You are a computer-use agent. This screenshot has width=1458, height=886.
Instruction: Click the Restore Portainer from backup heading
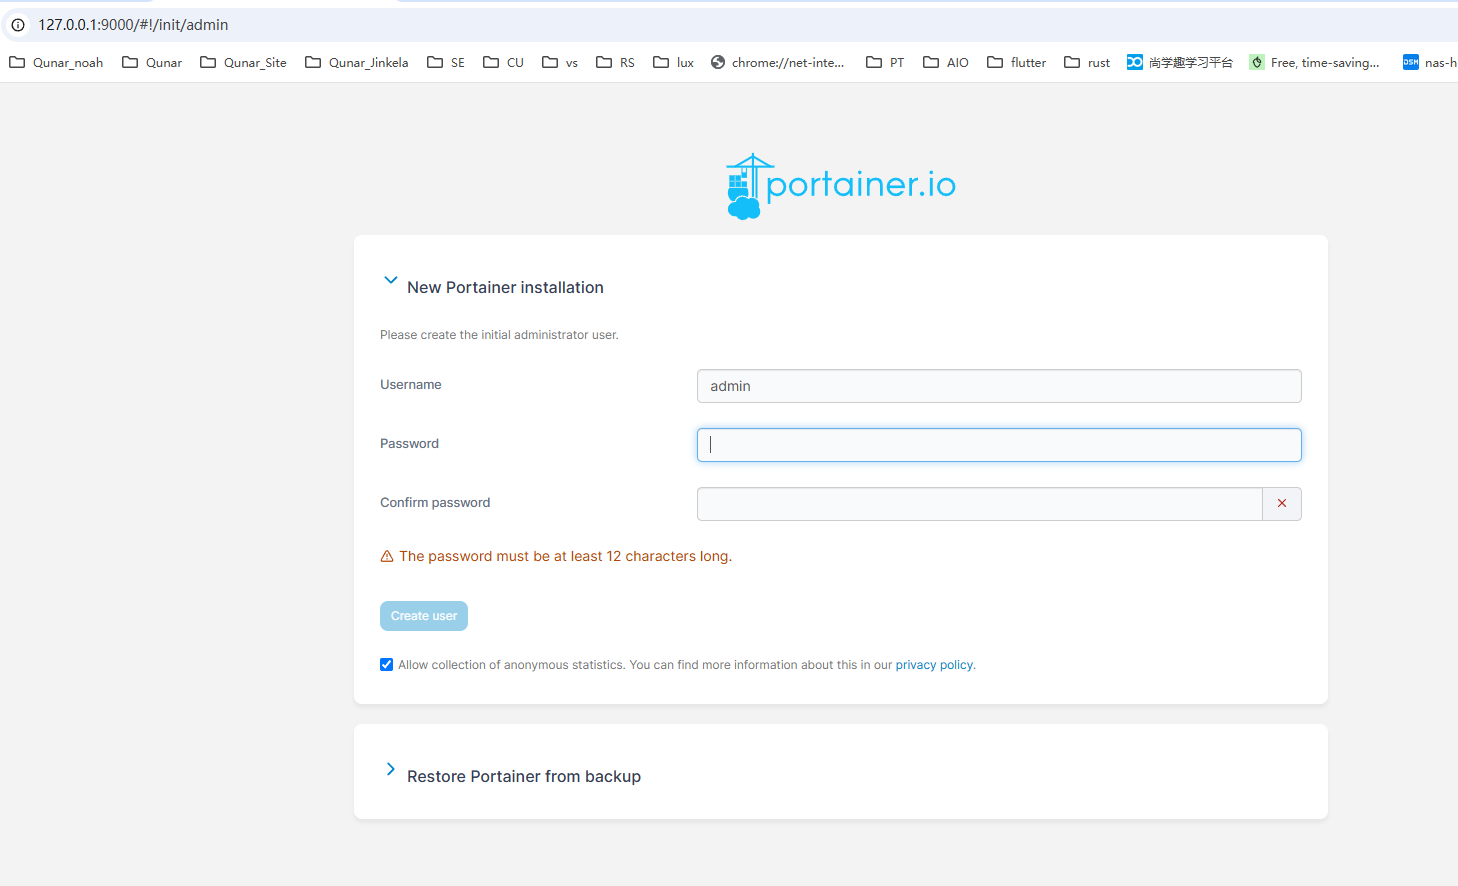coord(524,777)
